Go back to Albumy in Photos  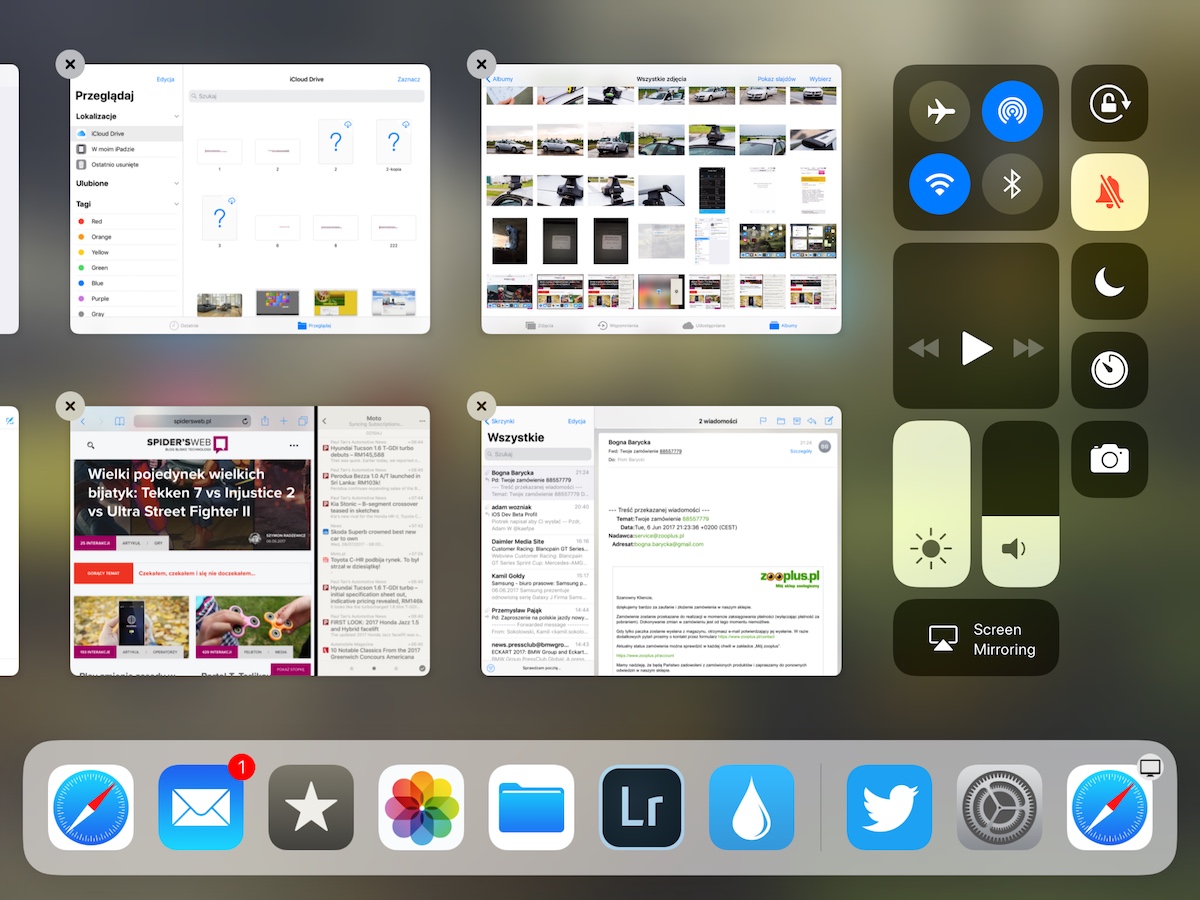click(499, 78)
